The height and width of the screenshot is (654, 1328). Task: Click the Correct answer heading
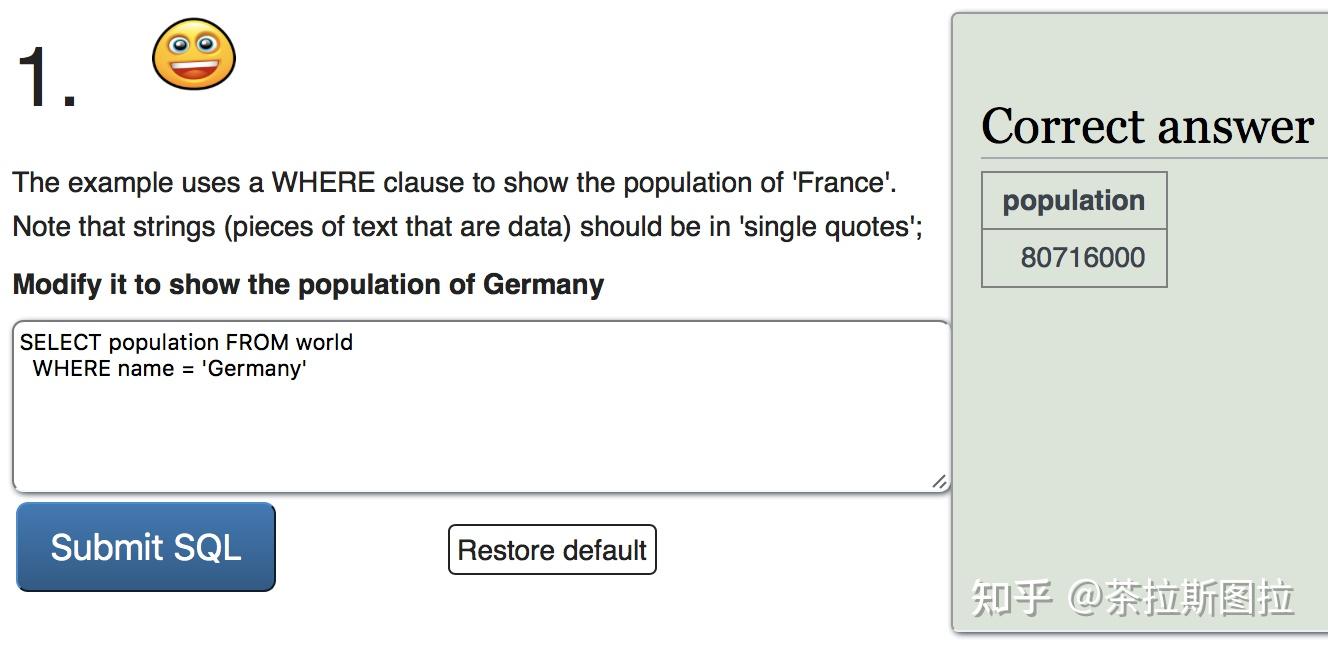tap(1147, 127)
